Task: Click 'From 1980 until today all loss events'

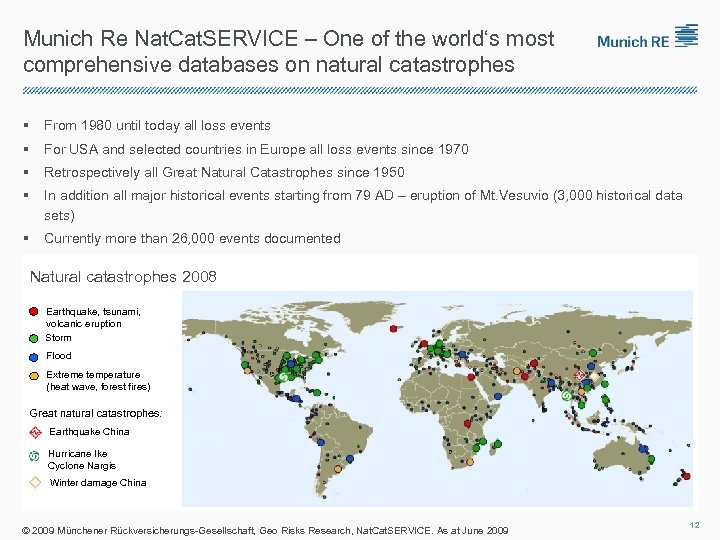Action: click(x=157, y=125)
